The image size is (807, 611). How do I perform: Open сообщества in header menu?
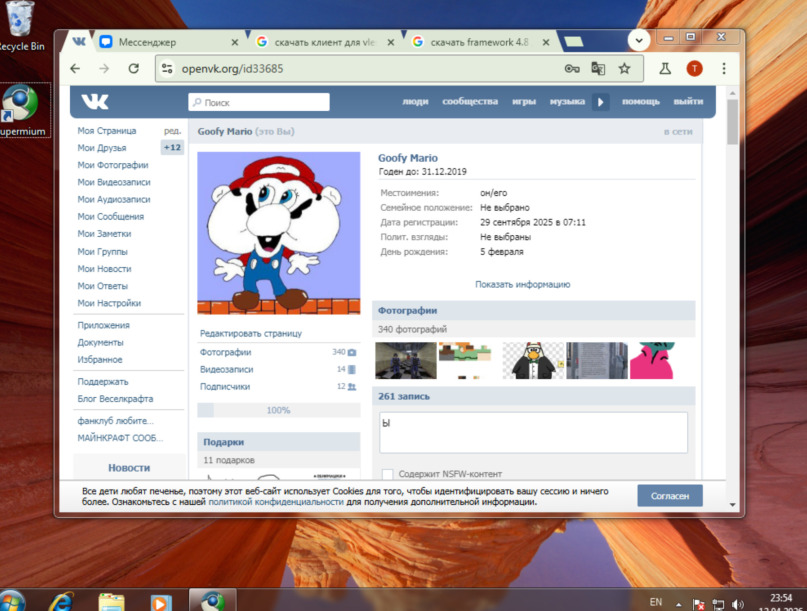tap(470, 101)
